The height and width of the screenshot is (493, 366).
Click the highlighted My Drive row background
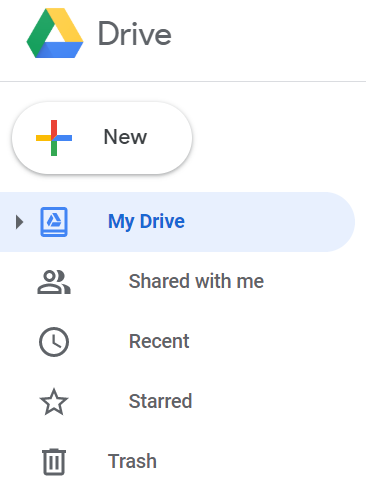pos(177,222)
